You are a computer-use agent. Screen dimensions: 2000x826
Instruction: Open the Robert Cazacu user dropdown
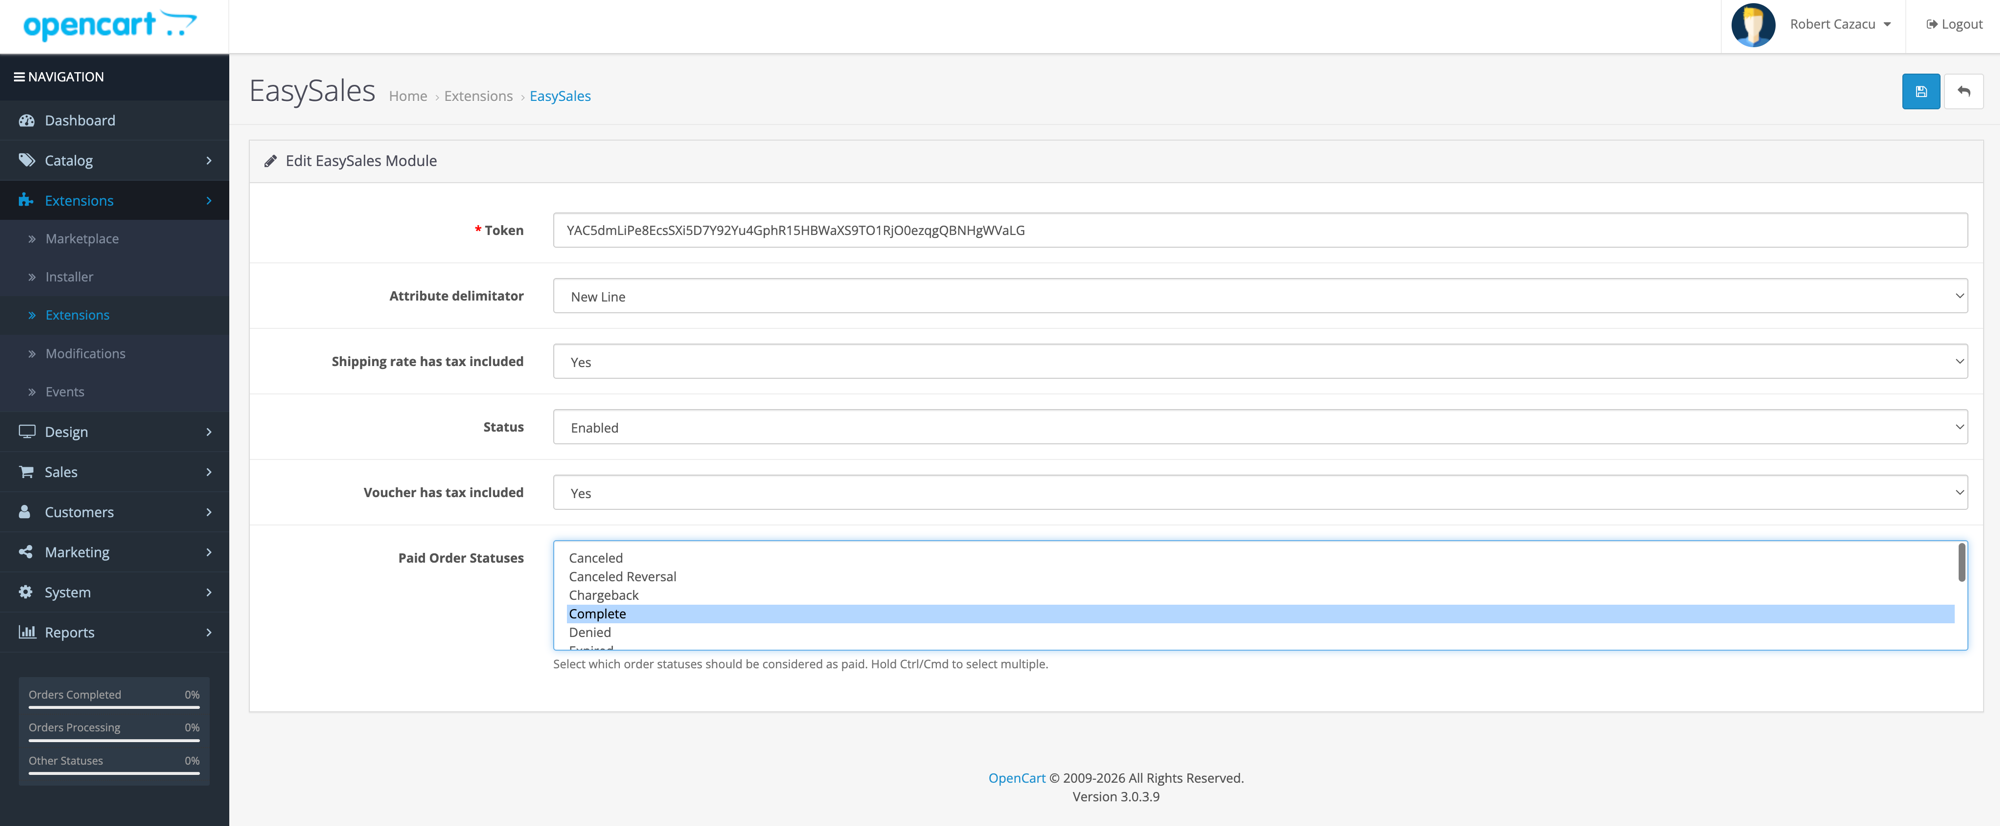click(1840, 24)
